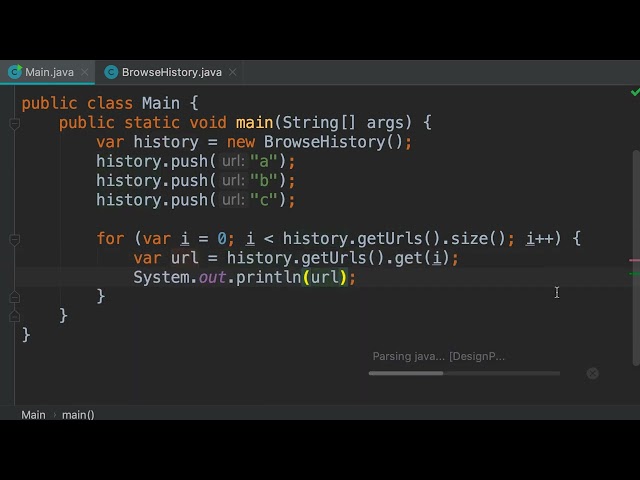Click the editor vertical scrollbar
The width and height of the screenshot is (640, 480).
point(636,257)
